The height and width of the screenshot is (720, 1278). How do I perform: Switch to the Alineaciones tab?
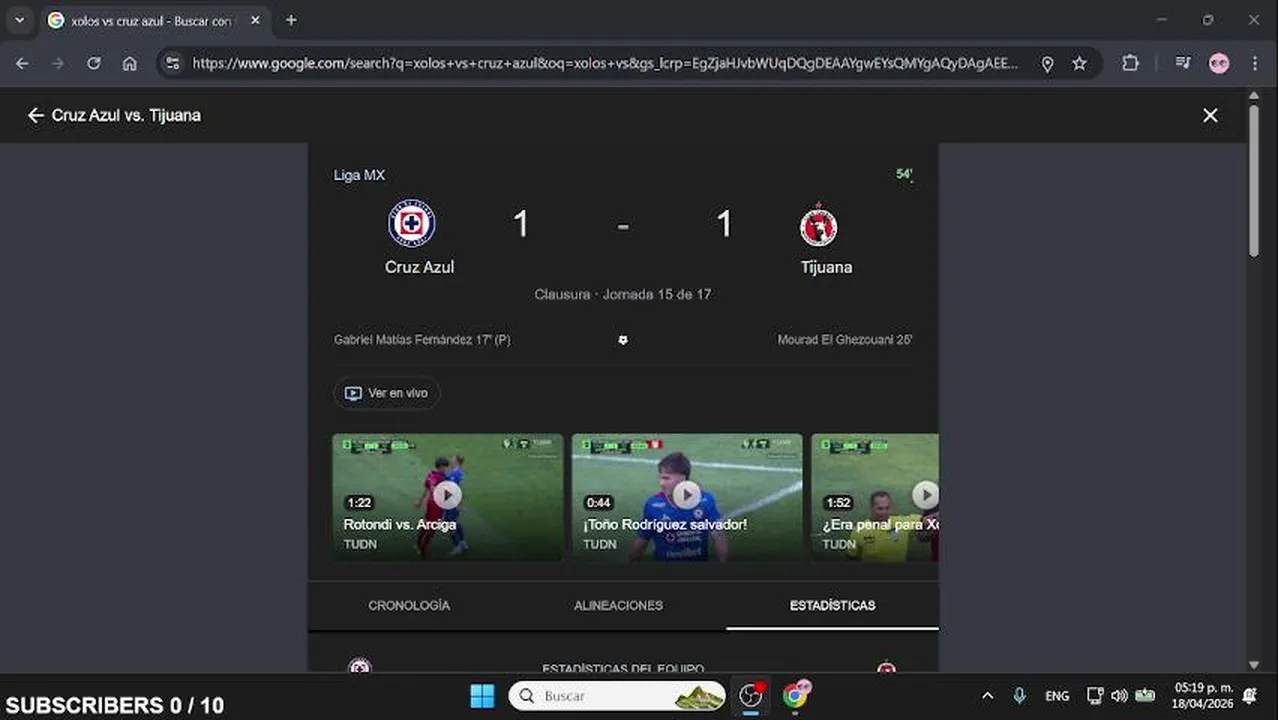click(x=618, y=605)
